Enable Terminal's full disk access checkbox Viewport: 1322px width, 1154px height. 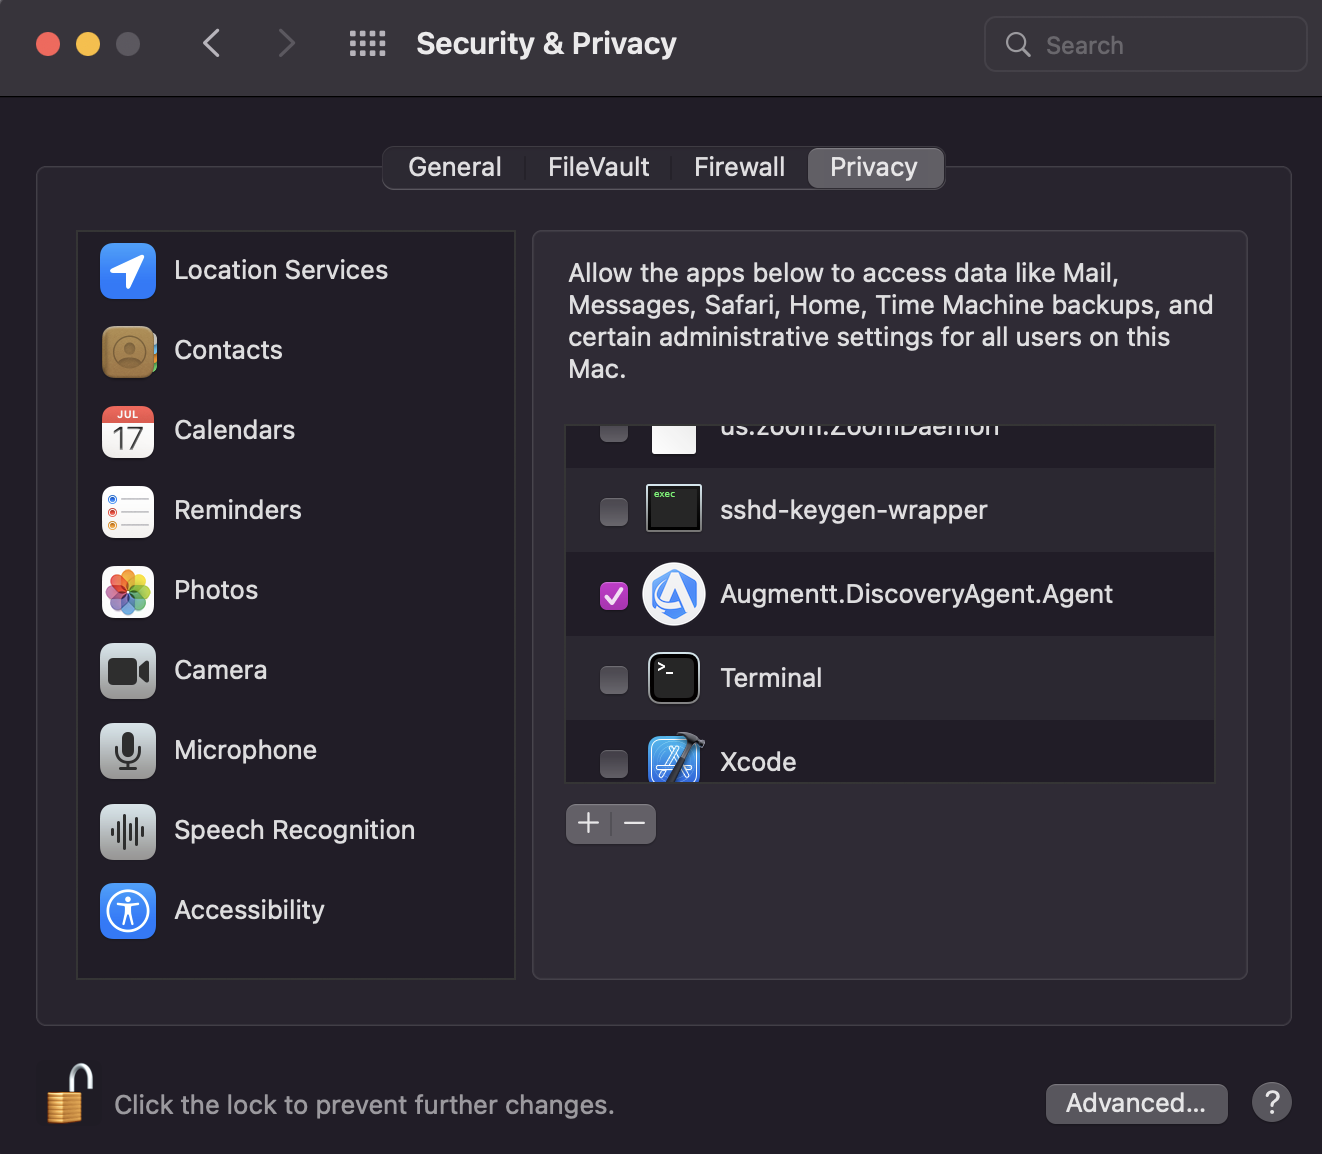(x=613, y=679)
